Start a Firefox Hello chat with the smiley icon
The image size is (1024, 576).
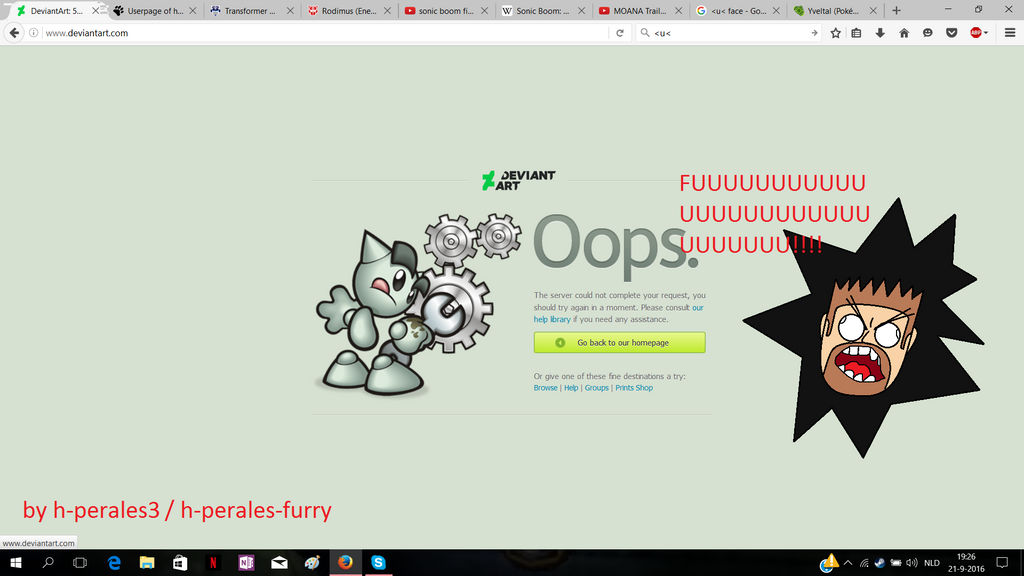coord(928,32)
